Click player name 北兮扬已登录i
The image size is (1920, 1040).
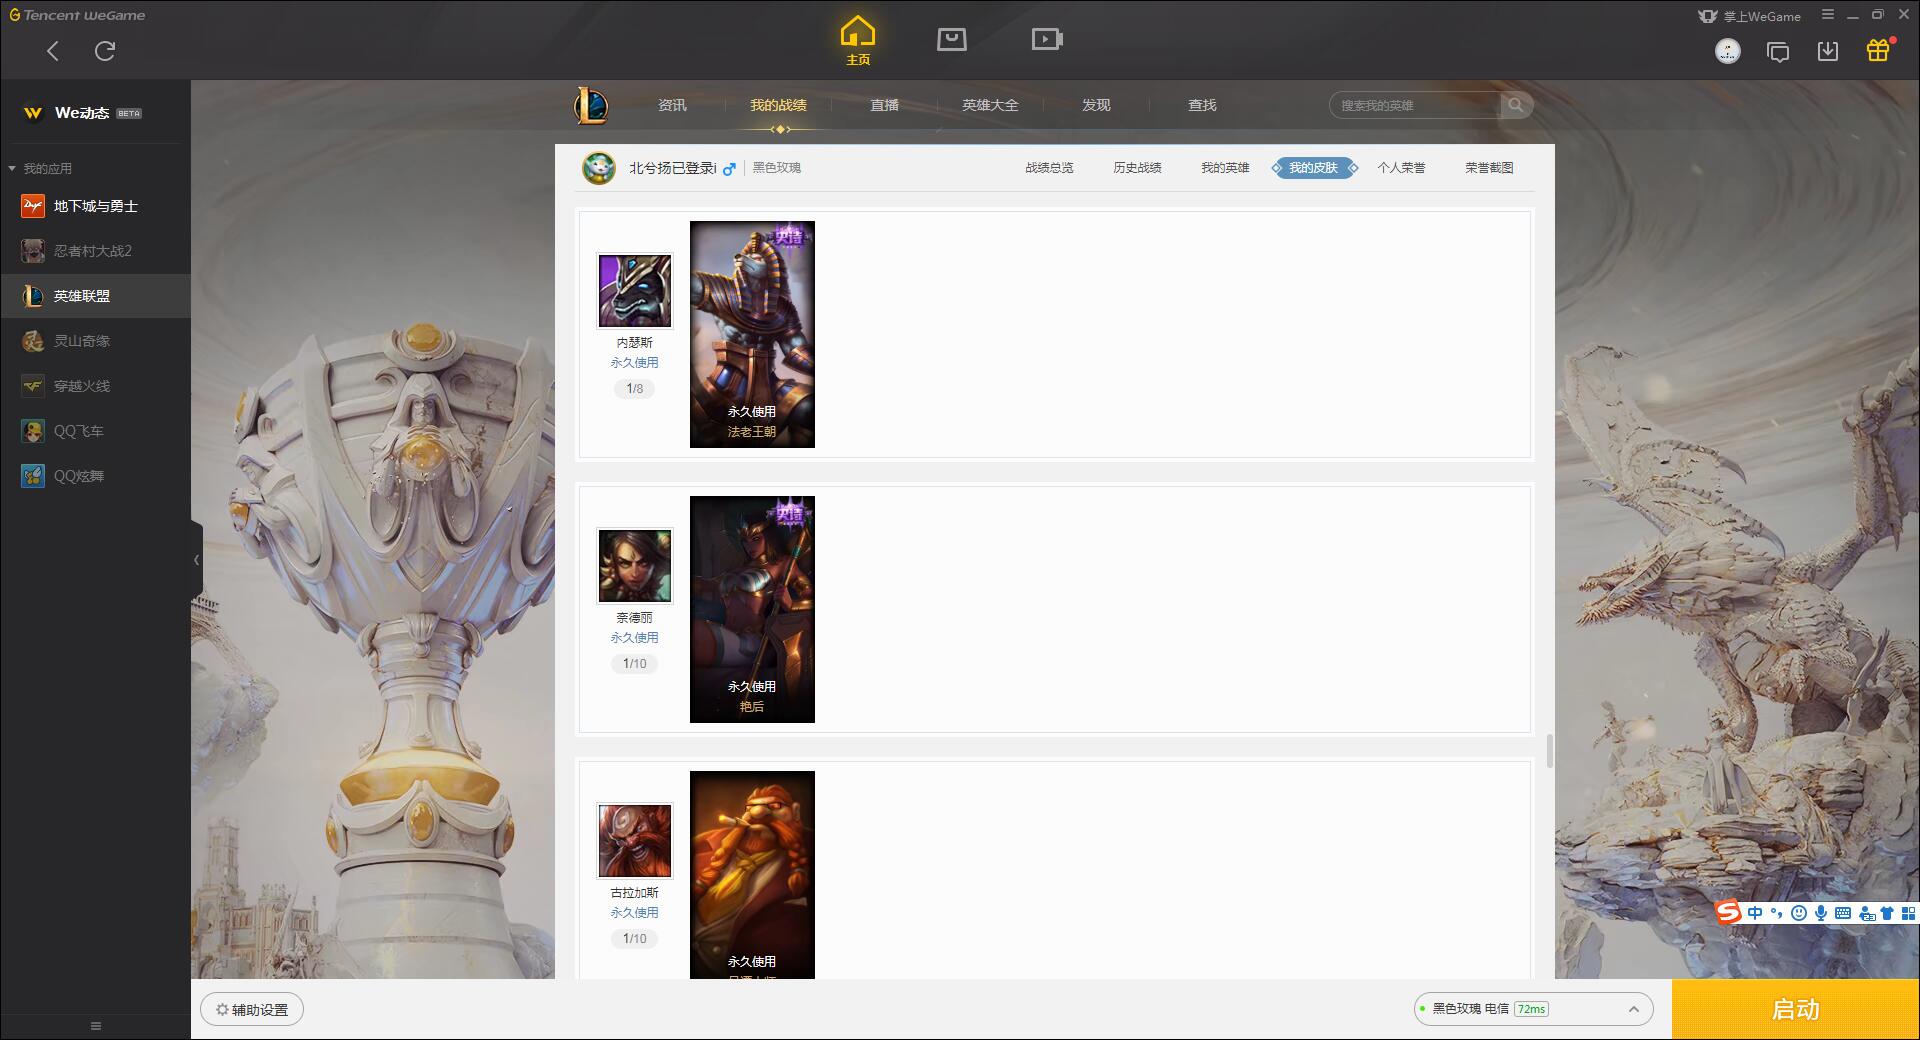coord(672,168)
